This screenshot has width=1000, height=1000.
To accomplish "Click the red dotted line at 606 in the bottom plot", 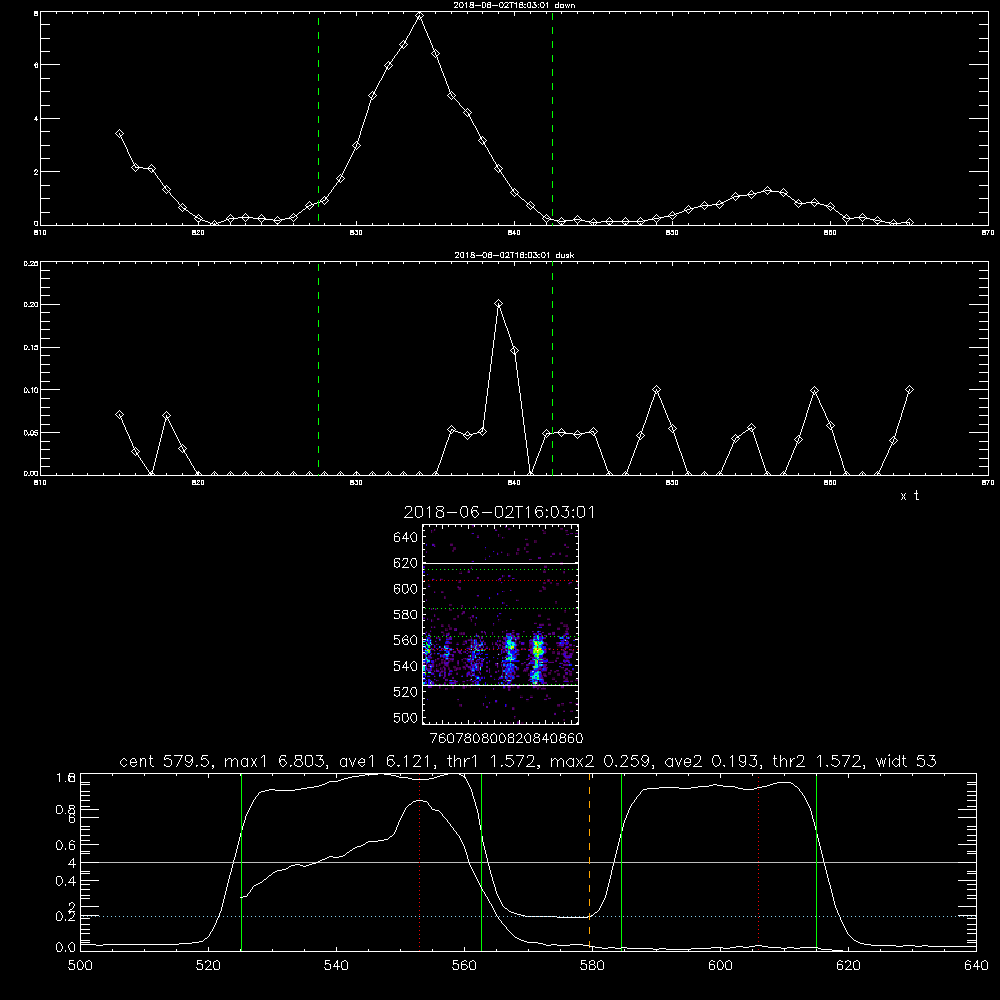I will pos(758,861).
